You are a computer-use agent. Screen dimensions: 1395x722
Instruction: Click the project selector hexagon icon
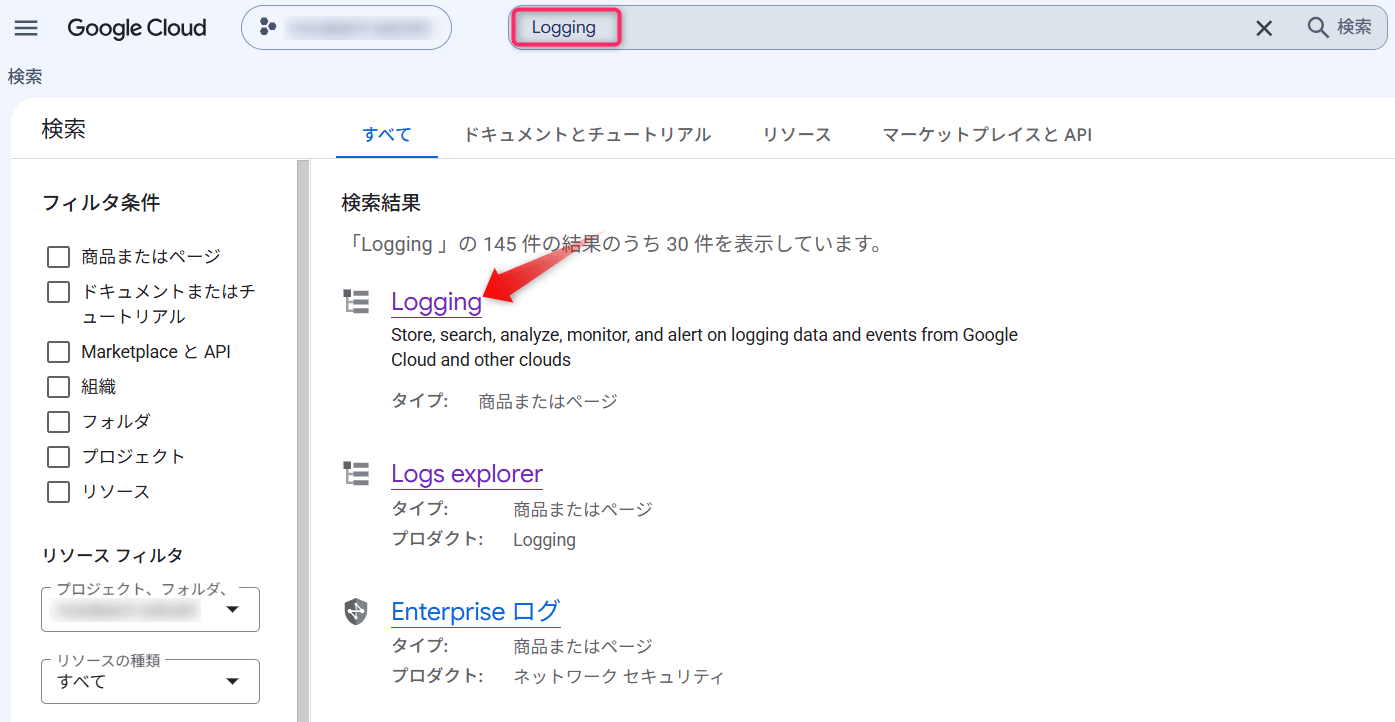coord(268,28)
